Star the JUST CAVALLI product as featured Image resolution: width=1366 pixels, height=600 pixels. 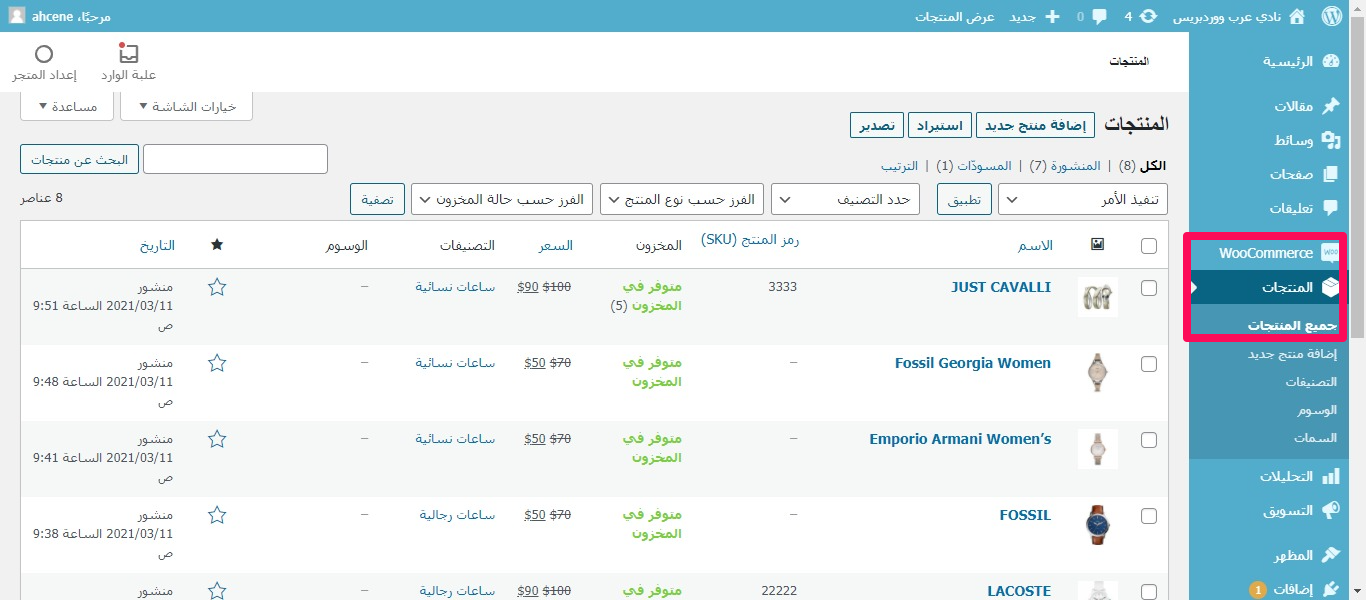coord(217,287)
